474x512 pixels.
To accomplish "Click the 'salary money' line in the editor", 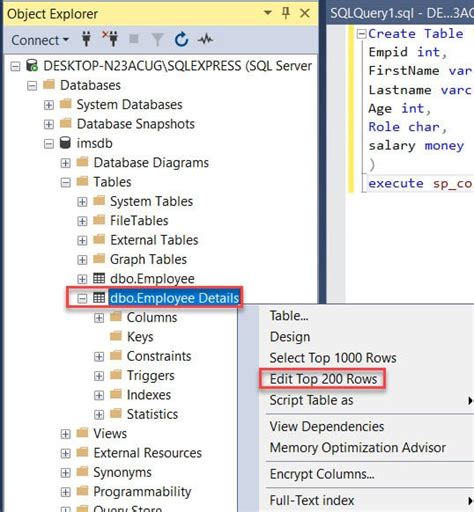I will coord(416,145).
